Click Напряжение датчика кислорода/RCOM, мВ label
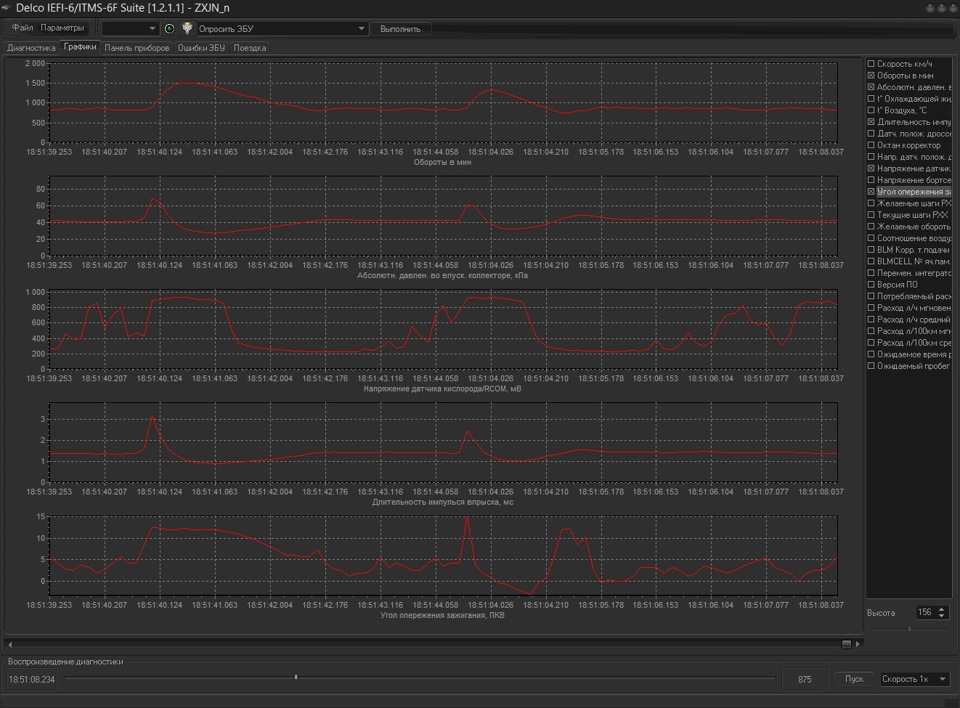 pyautogui.click(x=443, y=389)
